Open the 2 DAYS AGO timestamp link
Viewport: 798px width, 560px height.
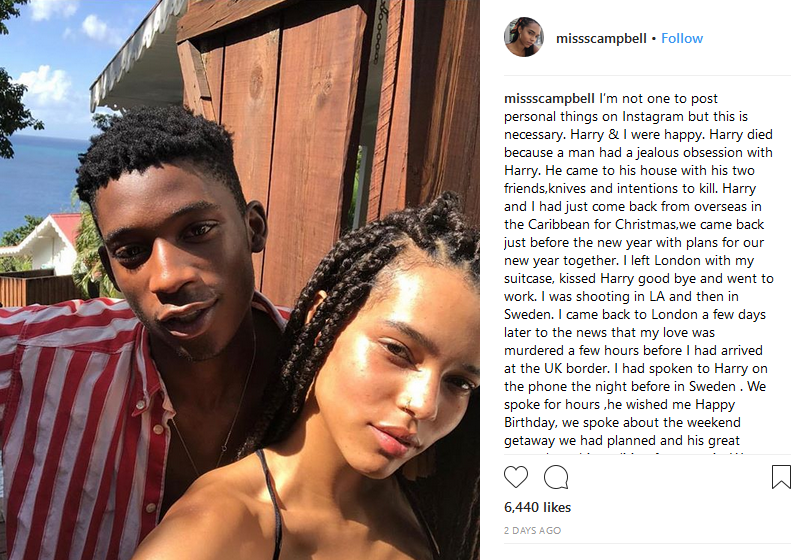coord(532,530)
